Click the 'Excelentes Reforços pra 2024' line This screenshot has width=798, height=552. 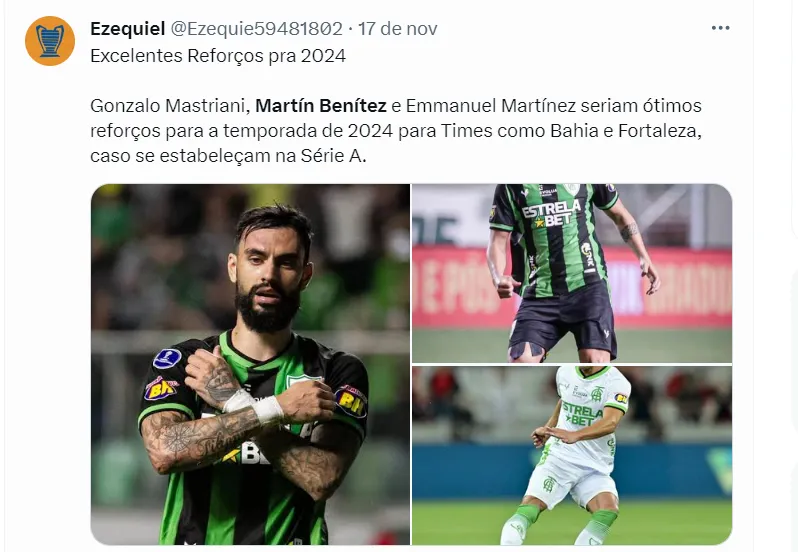[x=218, y=55]
